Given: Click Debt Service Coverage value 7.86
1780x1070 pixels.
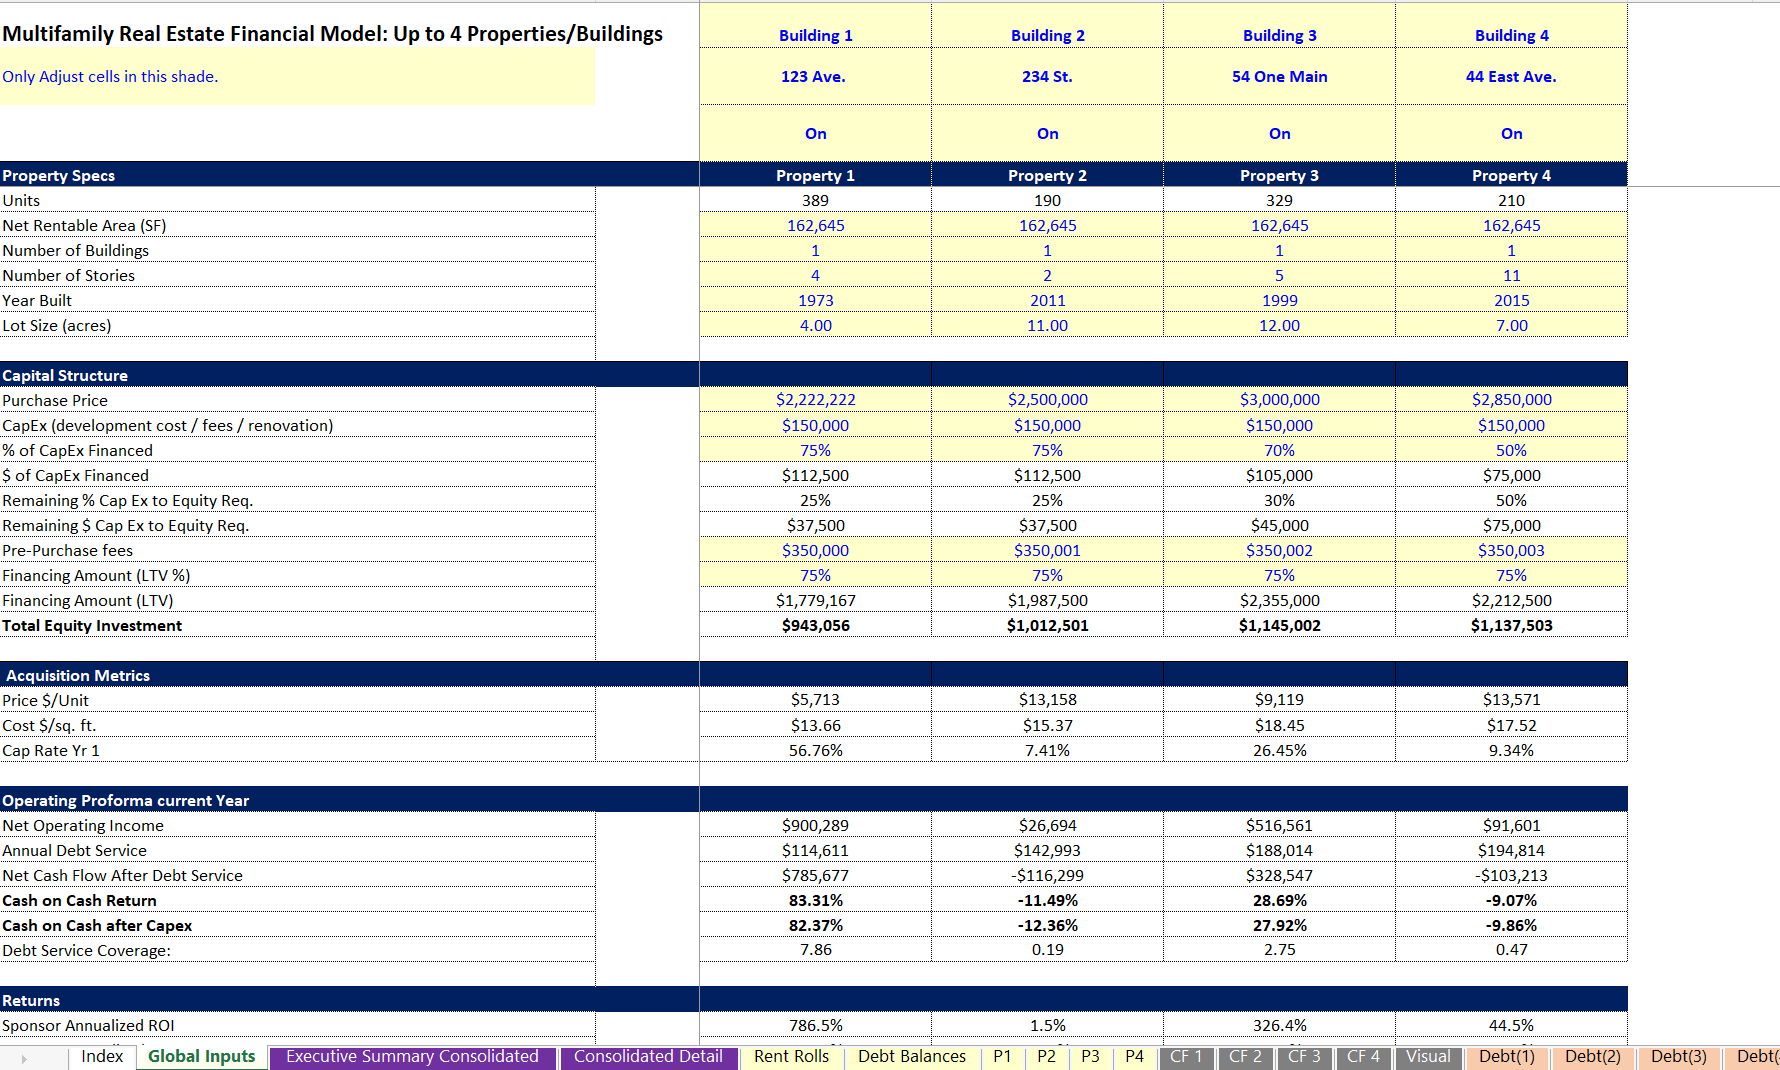Looking at the screenshot, I should coord(815,950).
